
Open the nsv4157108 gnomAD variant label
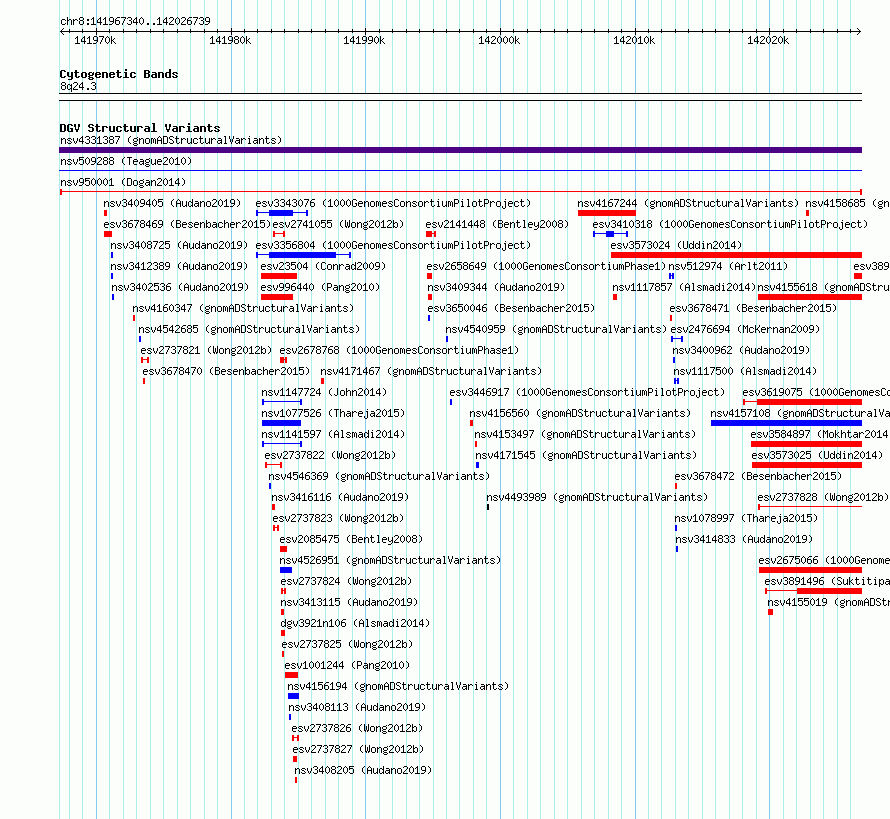point(800,413)
